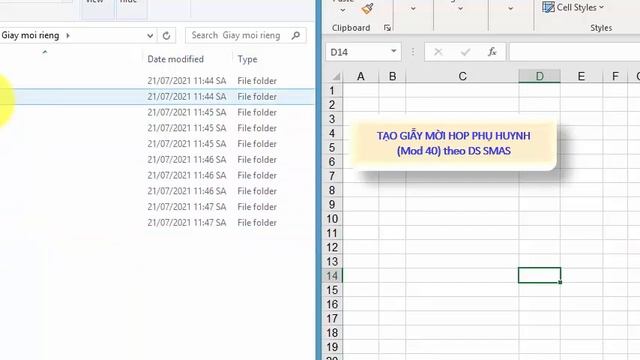Select row 7 header
640x360 pixels.
click(x=332, y=176)
